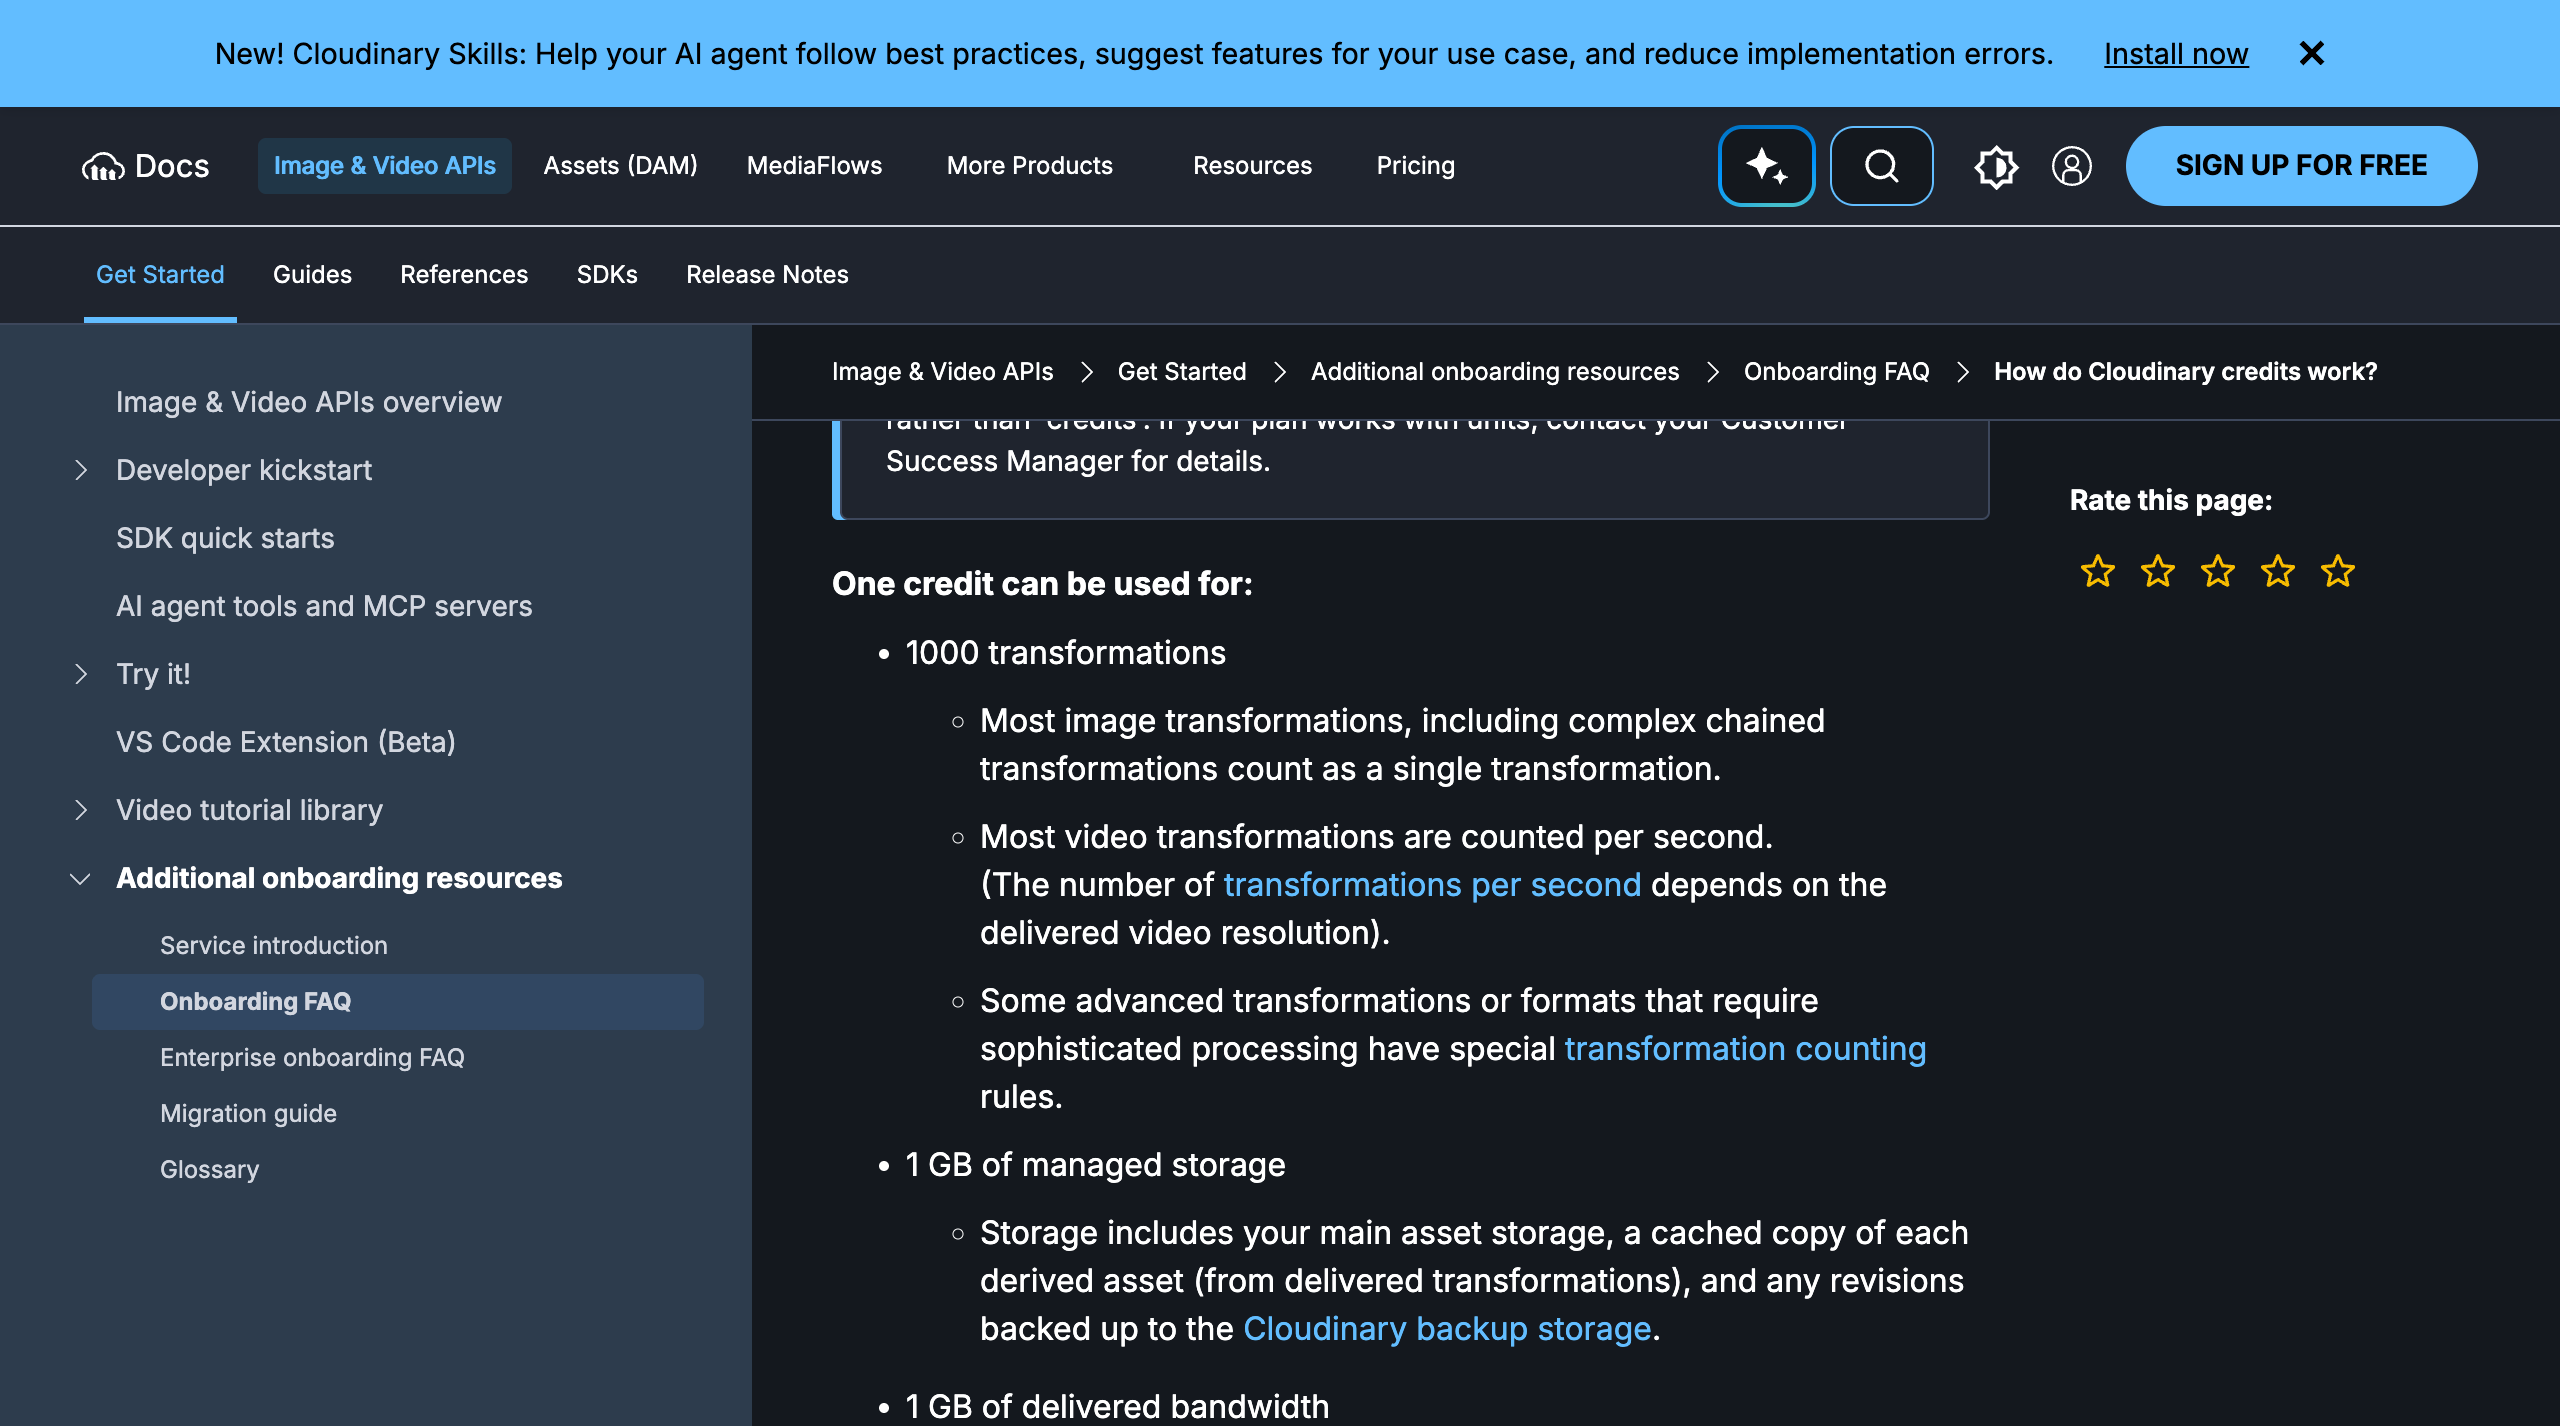
Task: Open the user account profile icon
Action: (2071, 166)
